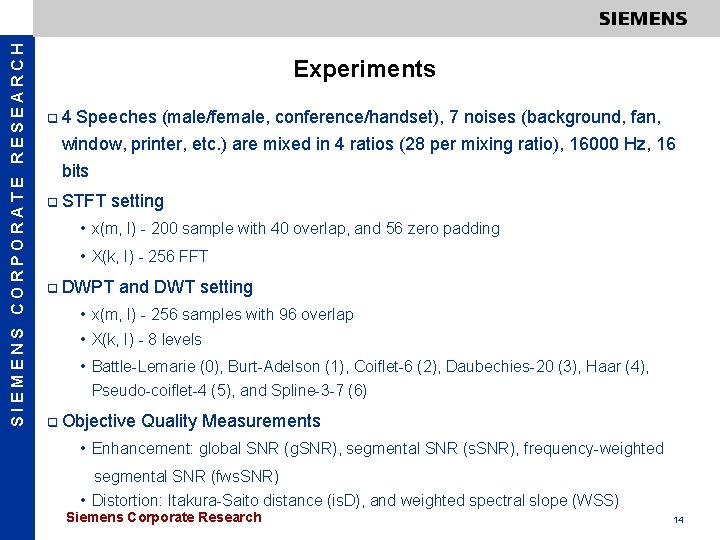The height and width of the screenshot is (540, 720).
Task: Click the Pseudo-coiflet-4 and Spline-3-7 line
Action: point(229,390)
